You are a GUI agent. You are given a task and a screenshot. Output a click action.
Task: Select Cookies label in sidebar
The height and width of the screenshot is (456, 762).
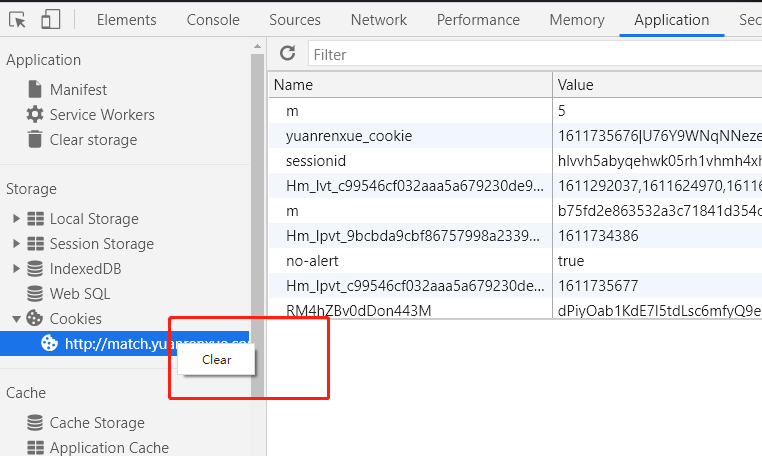click(x=75, y=319)
